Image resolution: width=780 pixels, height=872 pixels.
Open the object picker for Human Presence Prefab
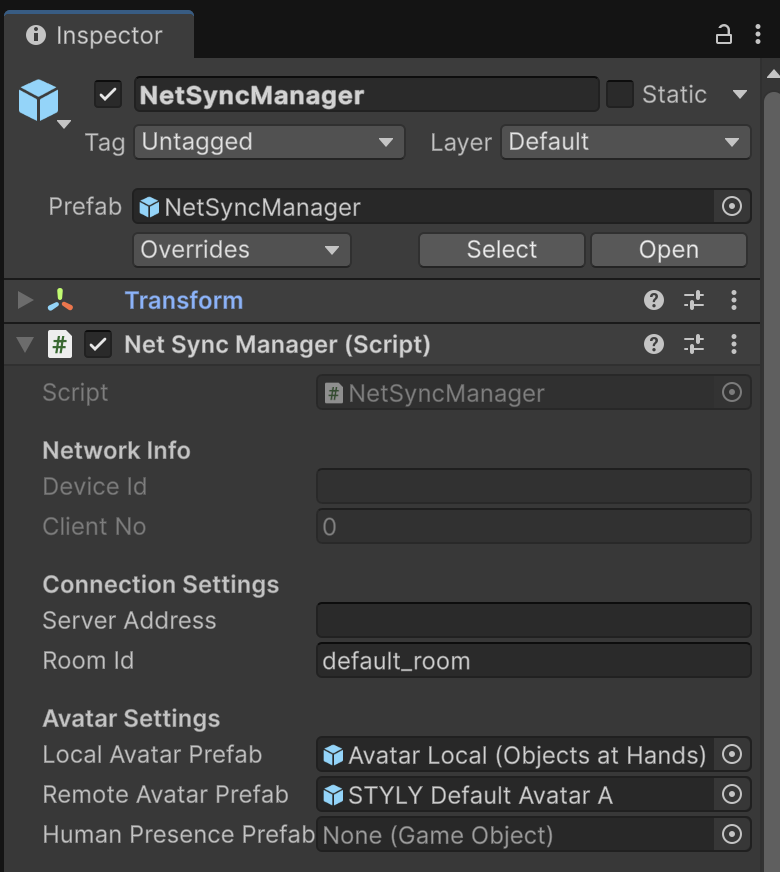click(732, 834)
